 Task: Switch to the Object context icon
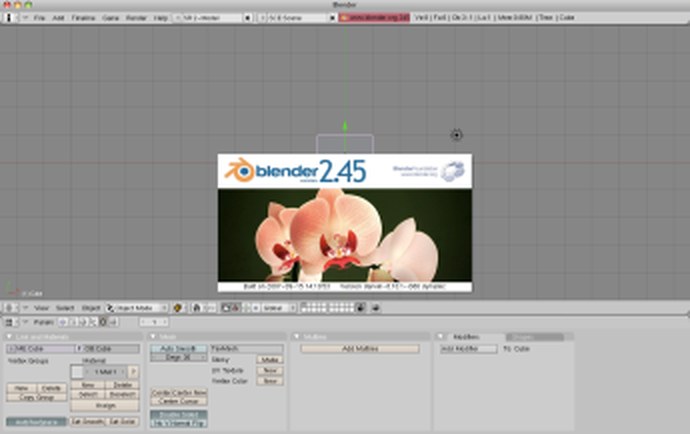[x=93, y=323]
